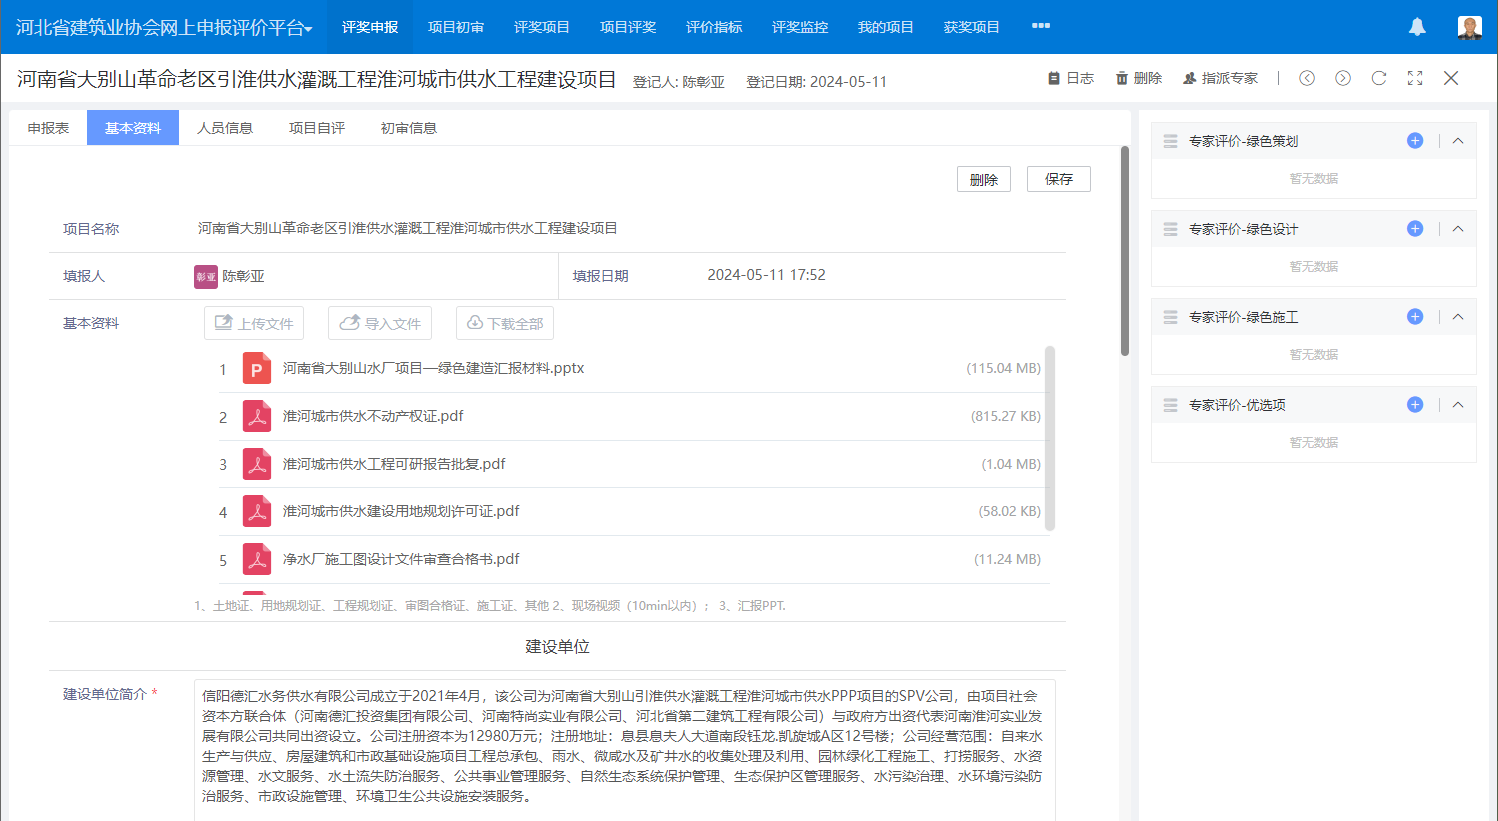Add entry to 专家评价-绿色施工 panel

point(1415,317)
